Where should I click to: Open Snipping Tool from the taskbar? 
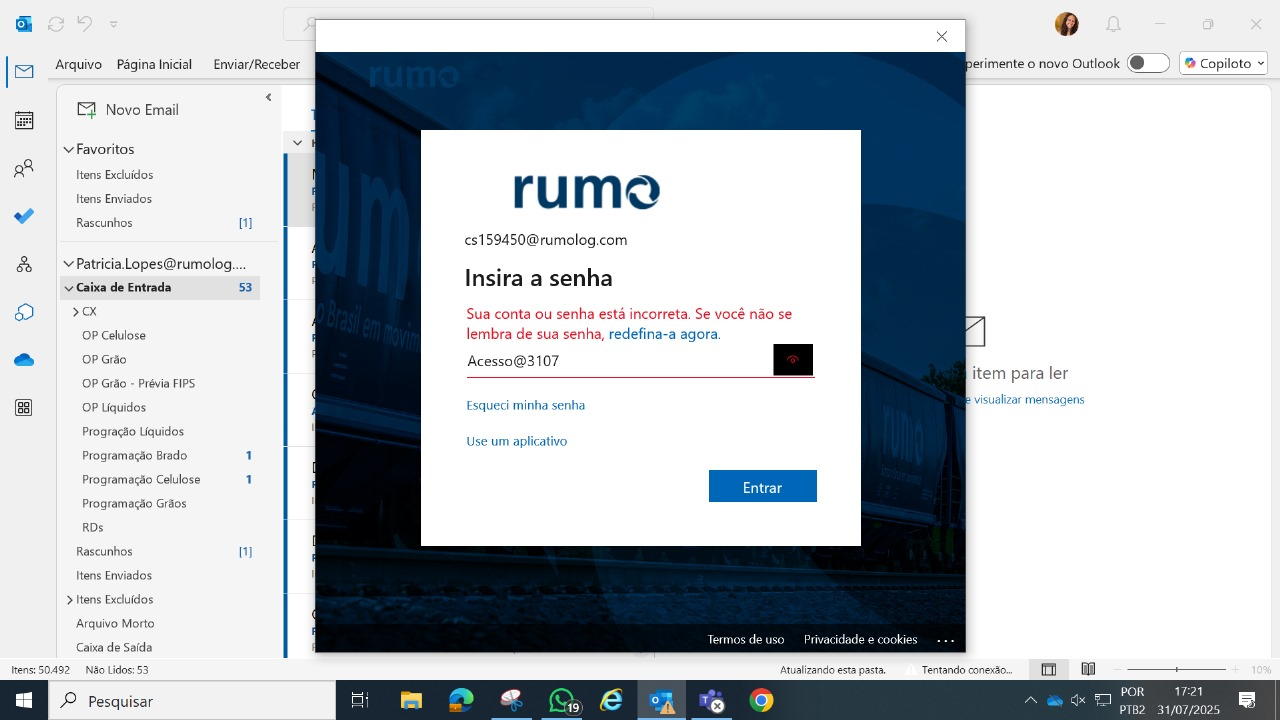pos(511,701)
